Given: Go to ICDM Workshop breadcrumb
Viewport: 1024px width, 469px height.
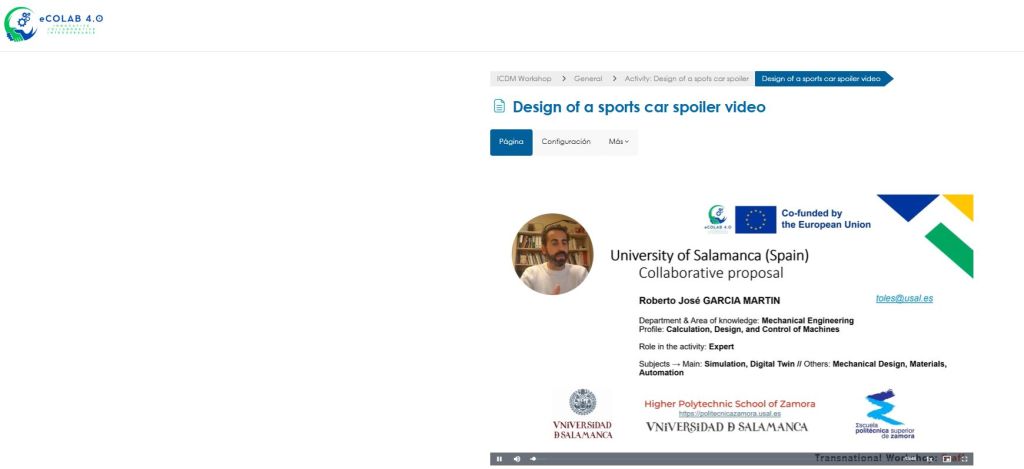Looking at the screenshot, I should [524, 79].
